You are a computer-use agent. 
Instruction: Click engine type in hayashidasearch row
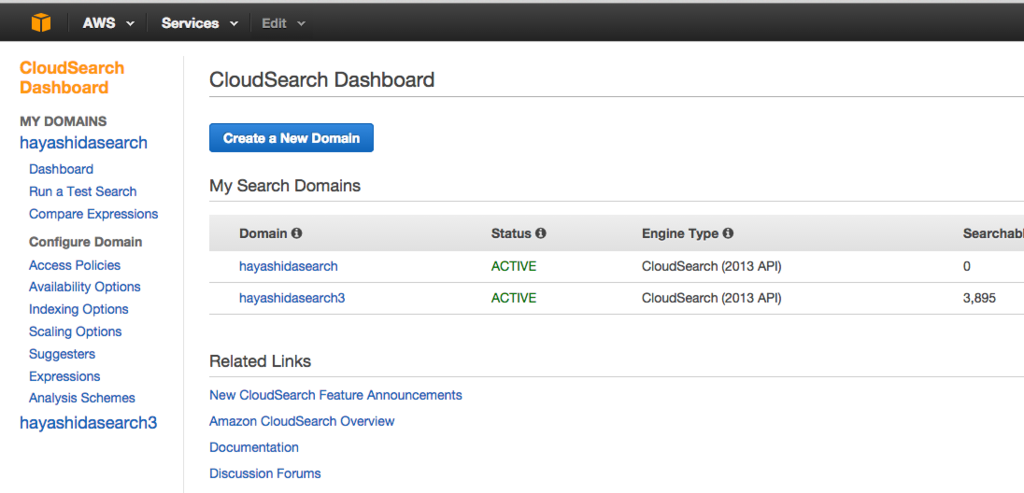point(712,266)
